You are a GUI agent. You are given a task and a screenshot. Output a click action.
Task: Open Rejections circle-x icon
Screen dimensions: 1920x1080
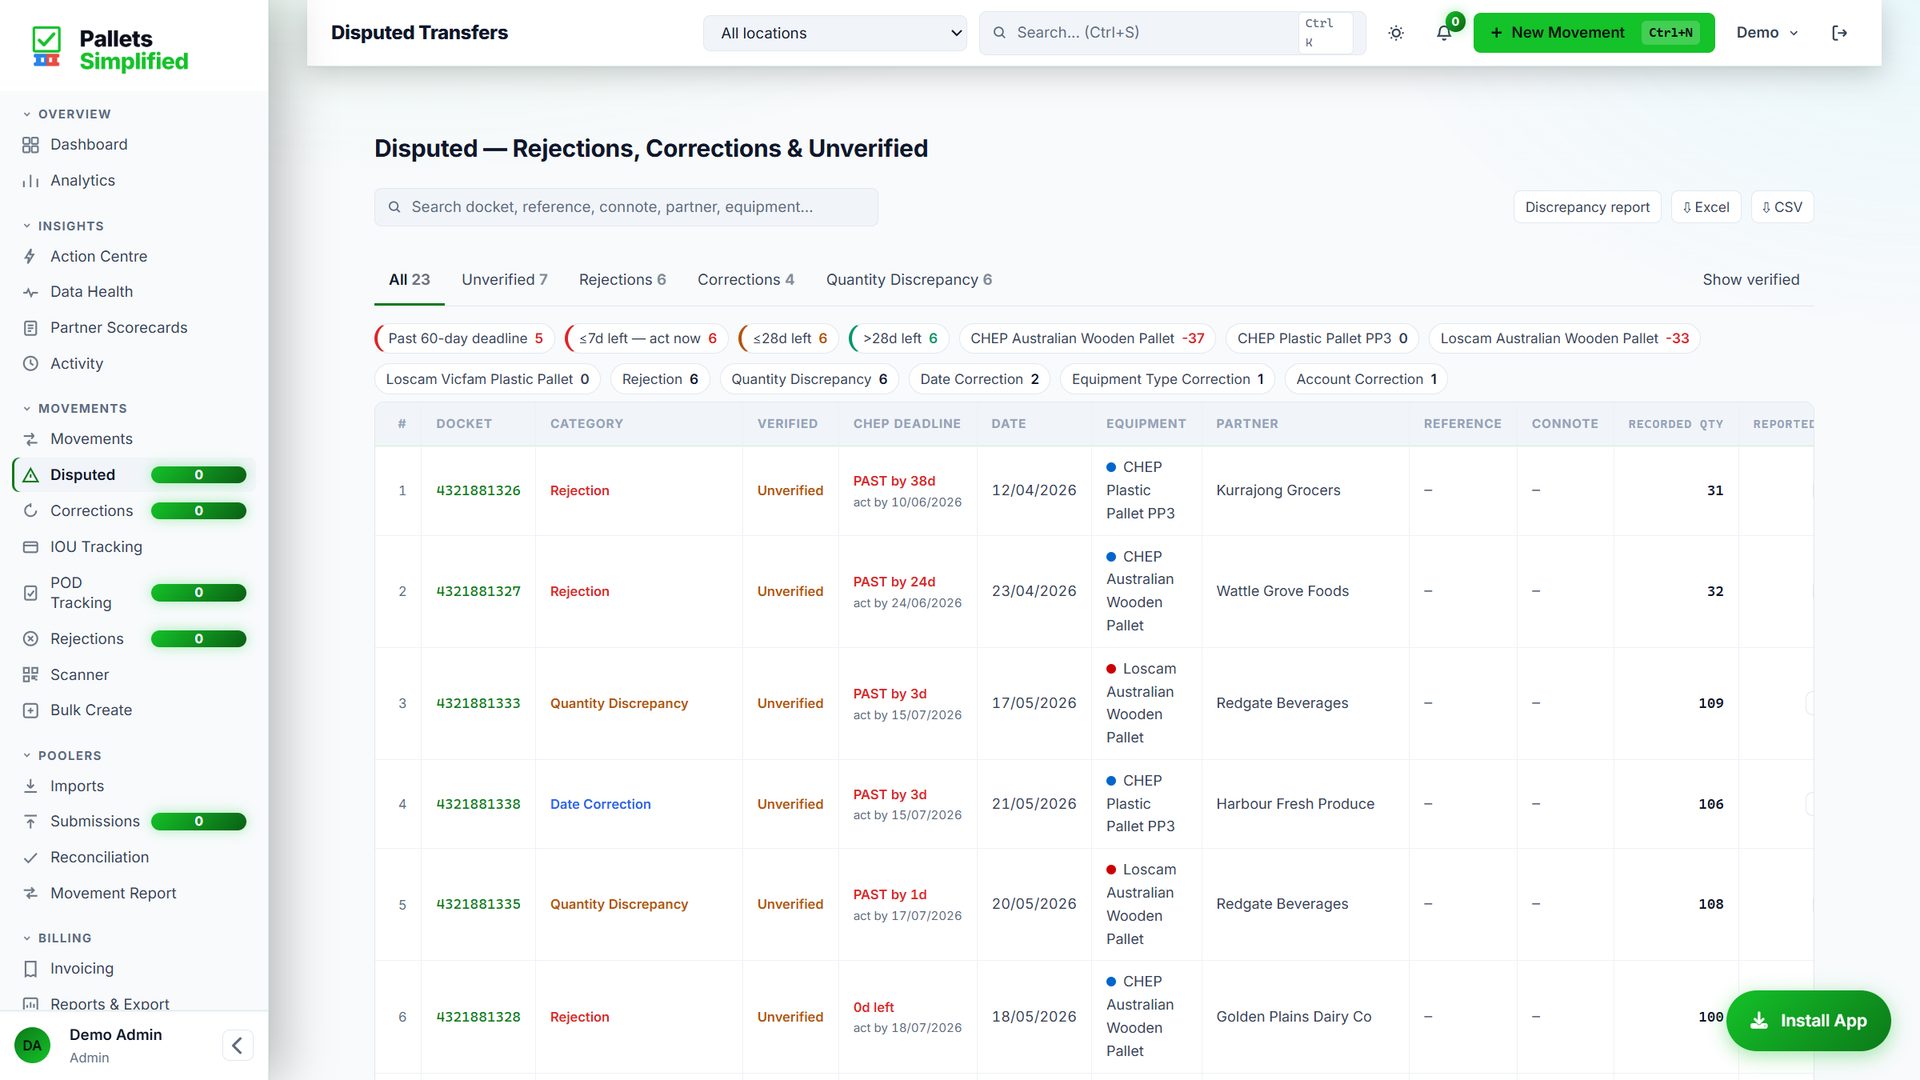tap(30, 639)
